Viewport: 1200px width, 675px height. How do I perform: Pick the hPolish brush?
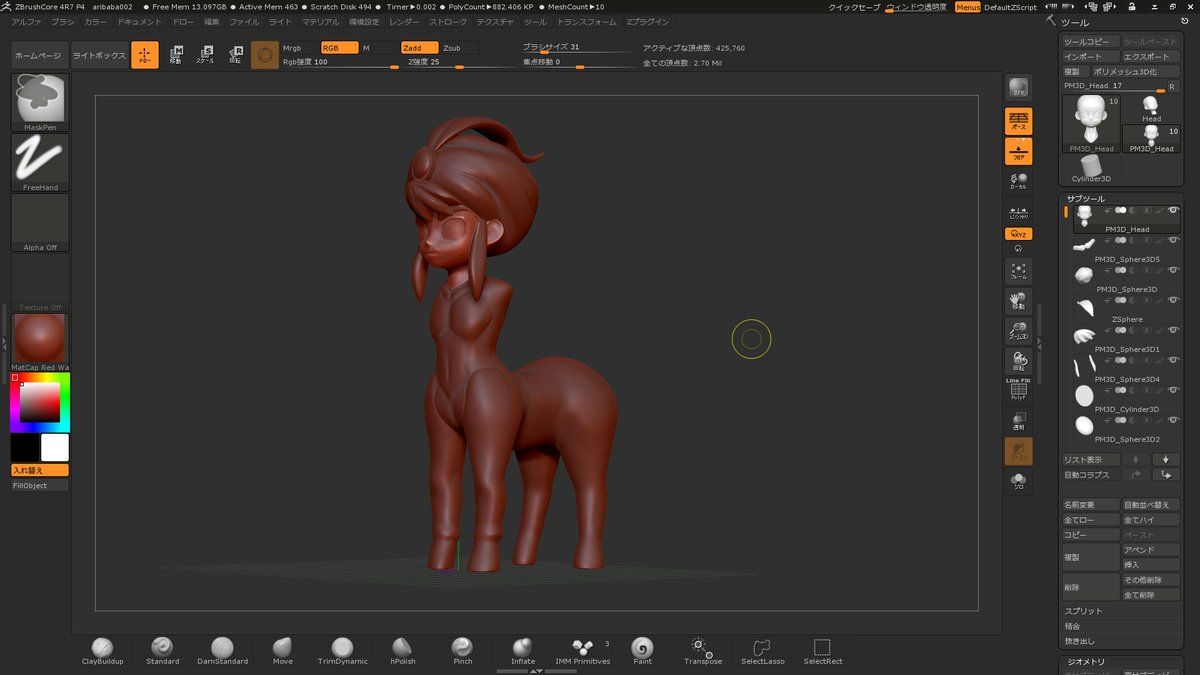(x=402, y=650)
